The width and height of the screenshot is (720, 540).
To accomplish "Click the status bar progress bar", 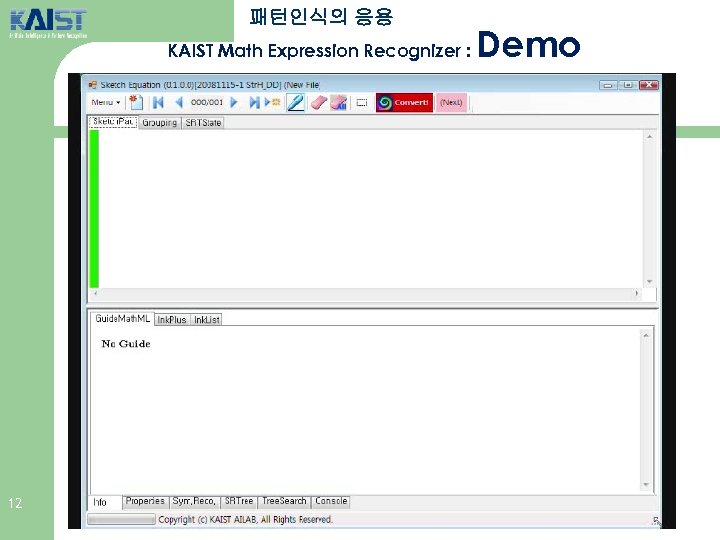I will click(x=121, y=519).
